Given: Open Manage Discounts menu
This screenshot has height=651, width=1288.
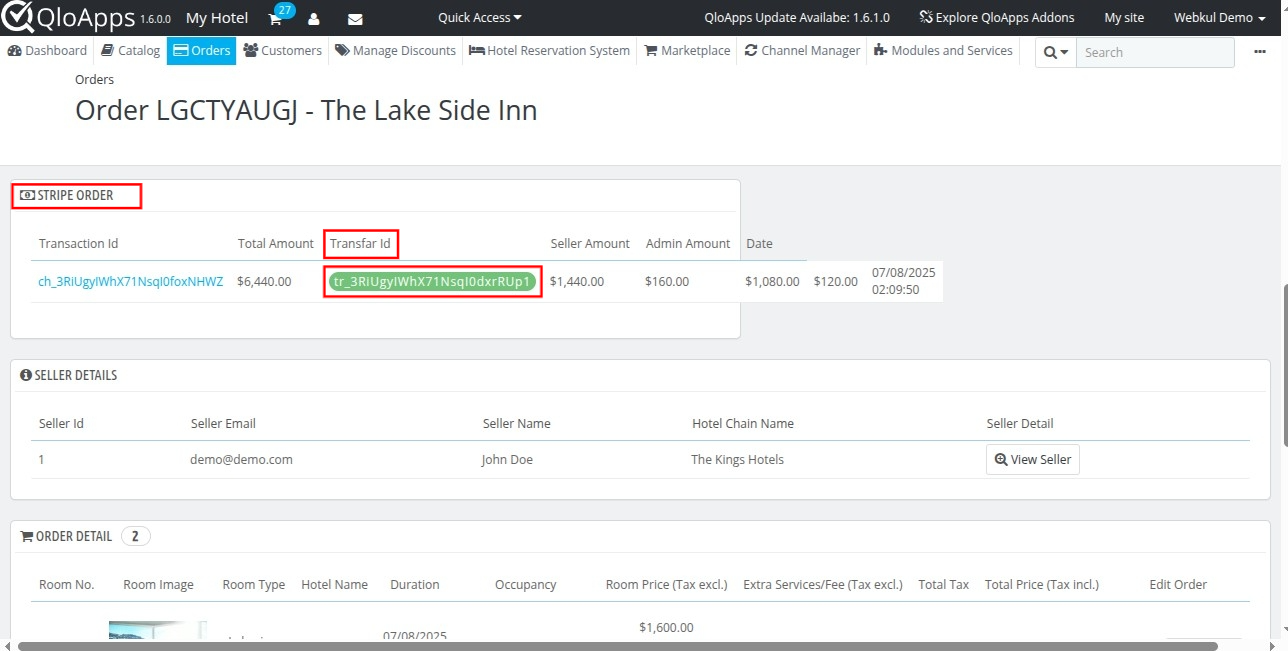Looking at the screenshot, I should (395, 50).
